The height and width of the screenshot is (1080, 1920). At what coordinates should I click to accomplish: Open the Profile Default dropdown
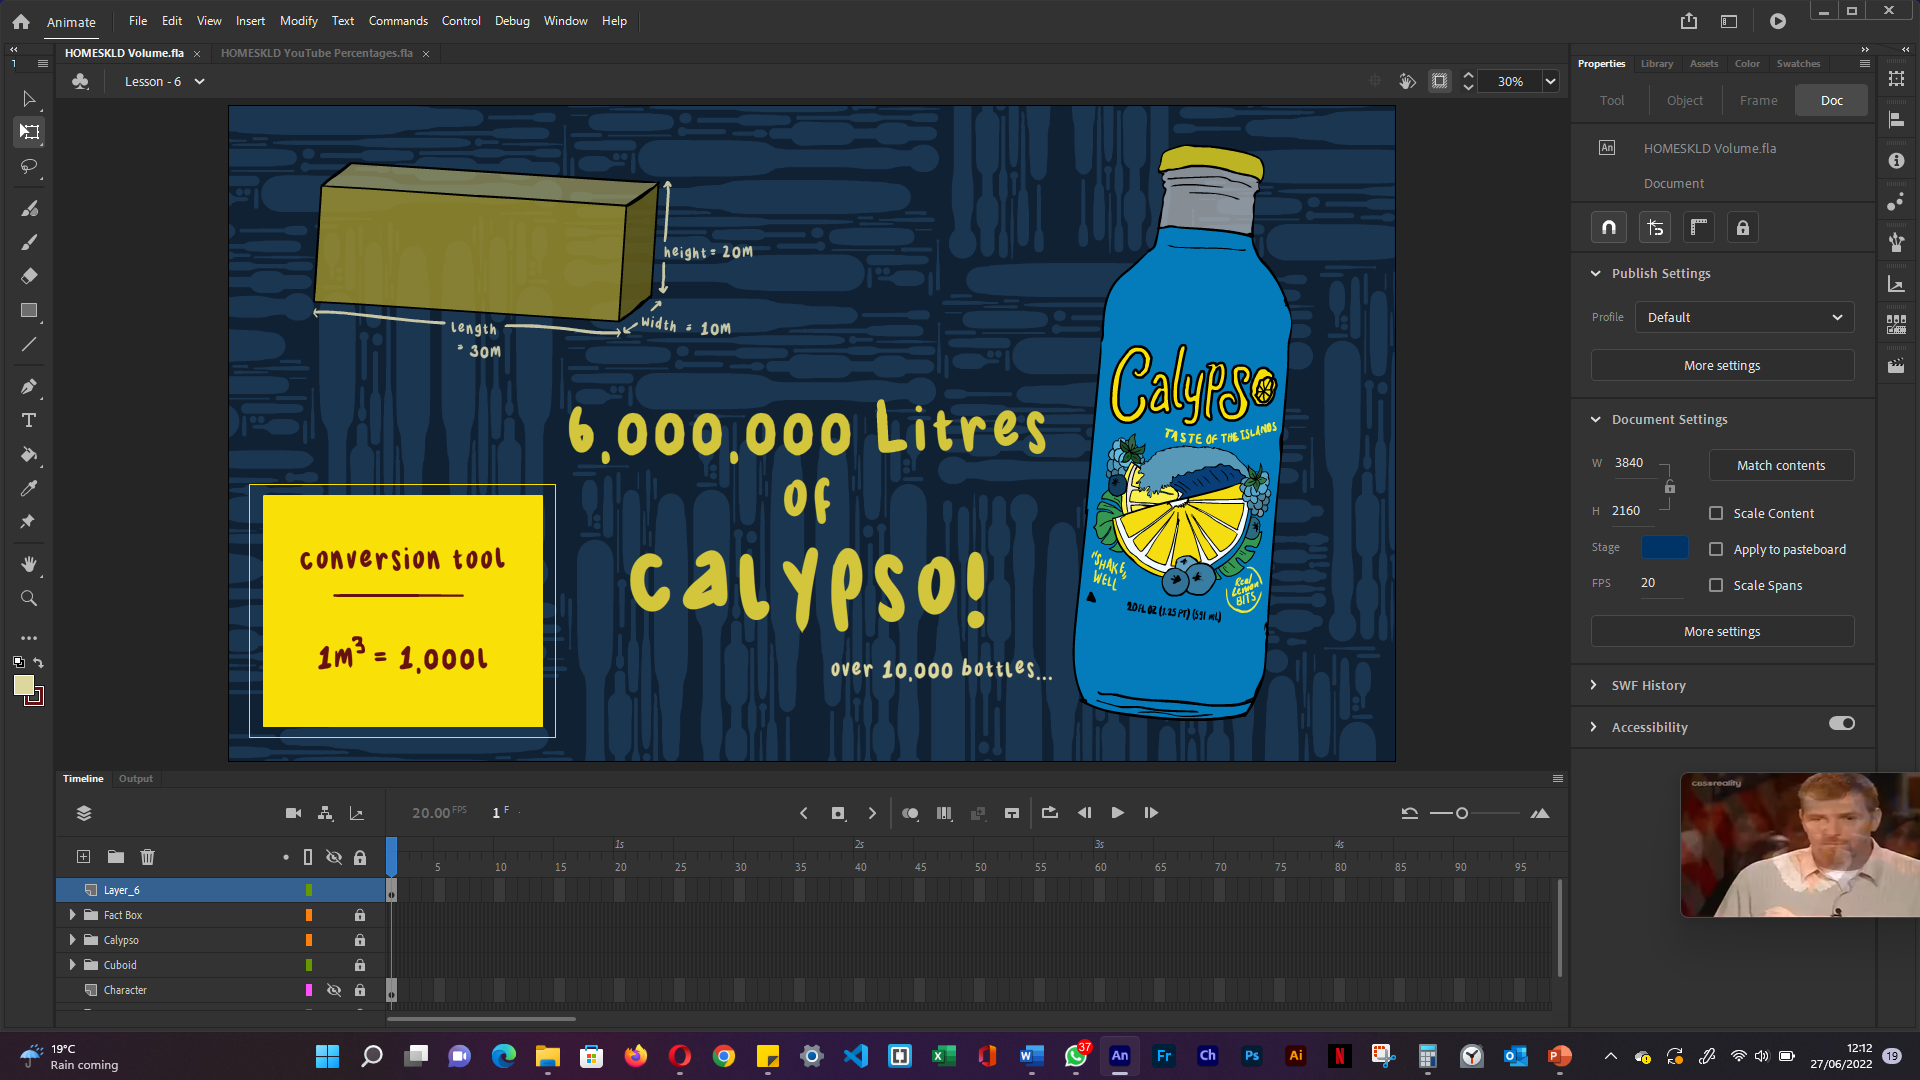click(1744, 317)
